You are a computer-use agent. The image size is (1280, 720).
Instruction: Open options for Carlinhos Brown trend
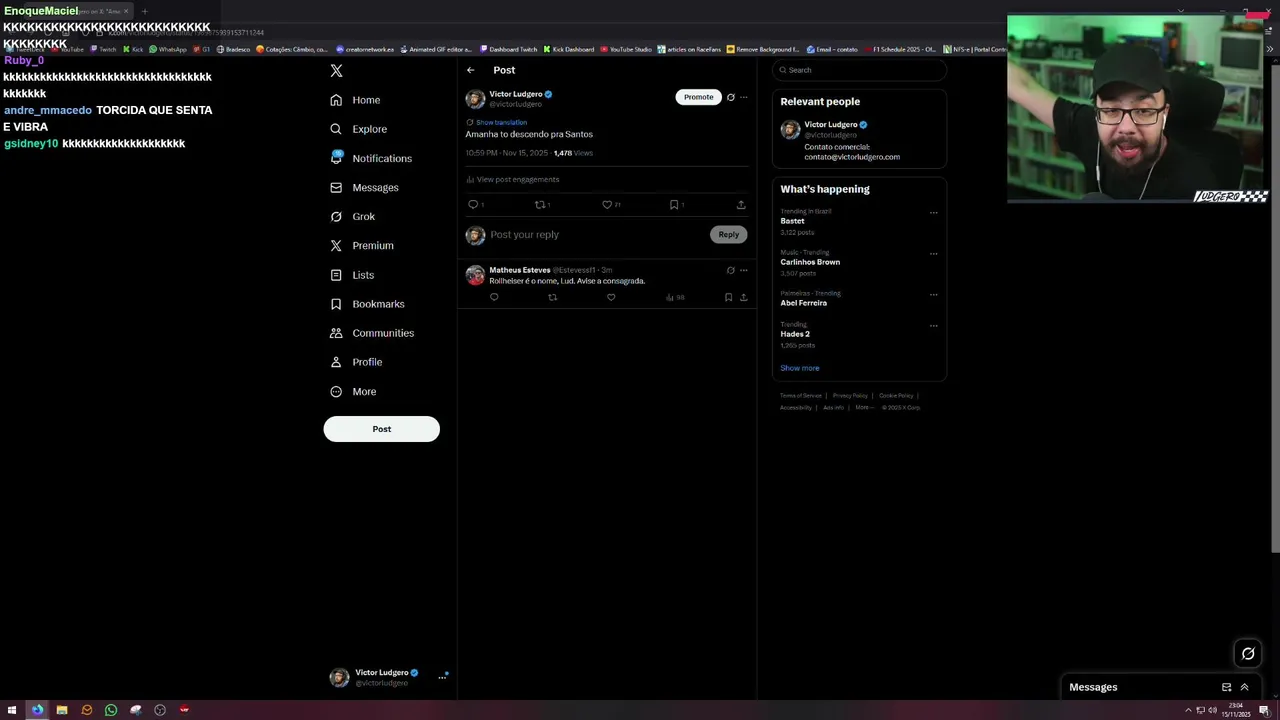[x=933, y=254]
